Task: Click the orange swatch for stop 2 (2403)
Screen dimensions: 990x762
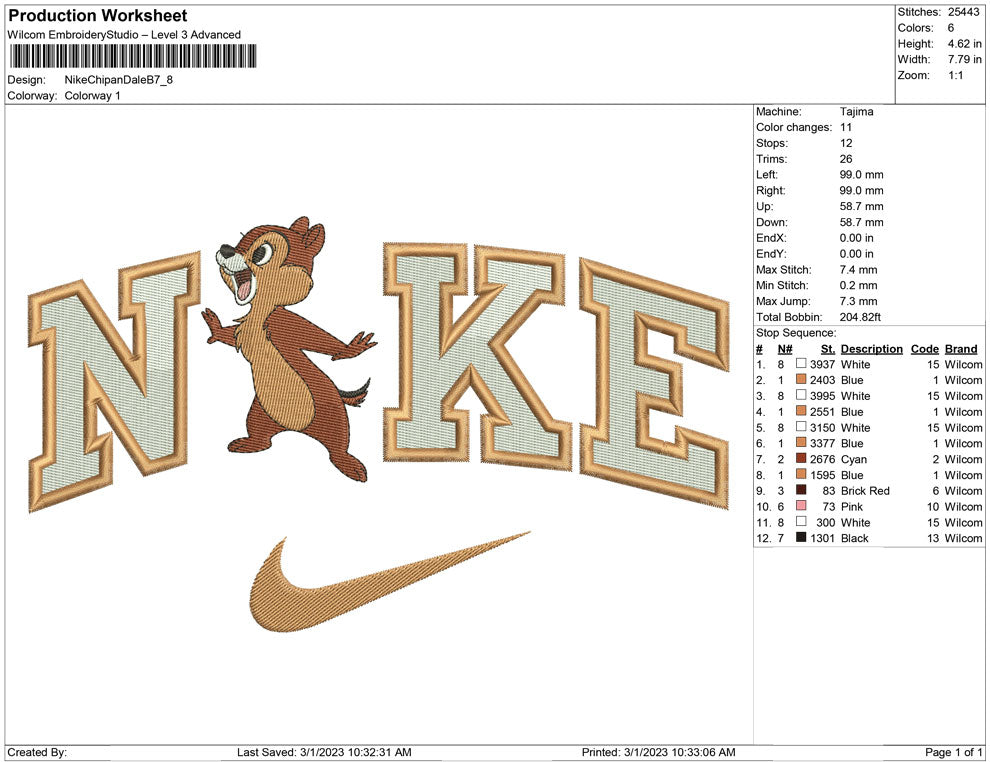Action: [x=801, y=379]
